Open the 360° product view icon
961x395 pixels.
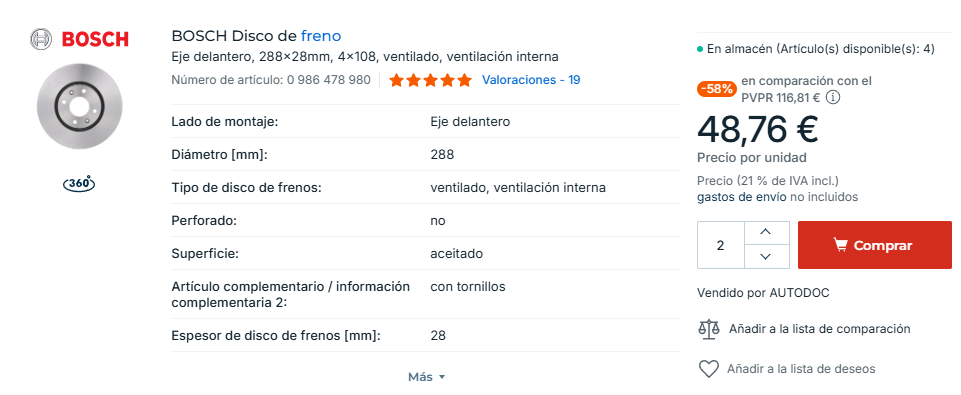79,183
